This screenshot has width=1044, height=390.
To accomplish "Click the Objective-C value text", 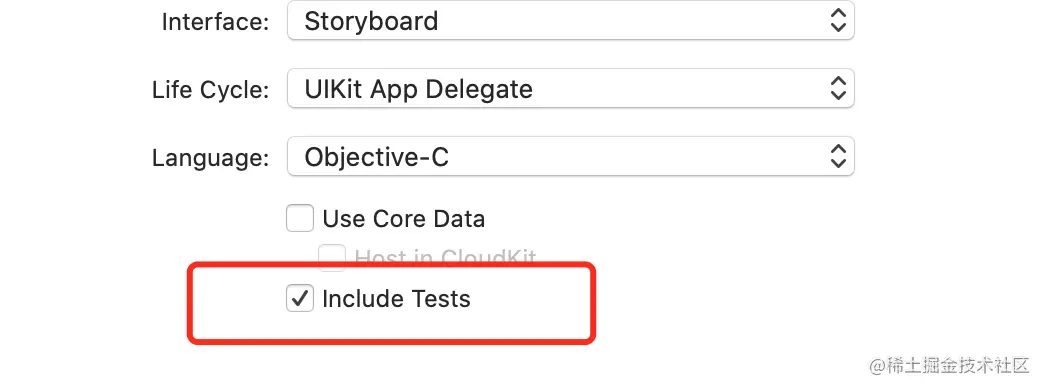I will coord(376,158).
